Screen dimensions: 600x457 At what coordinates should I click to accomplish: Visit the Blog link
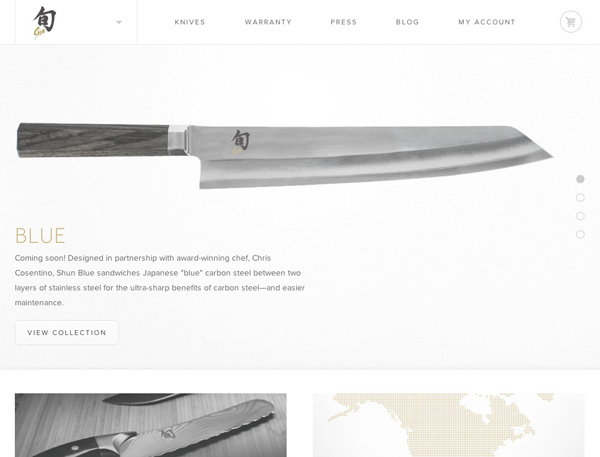tap(407, 22)
